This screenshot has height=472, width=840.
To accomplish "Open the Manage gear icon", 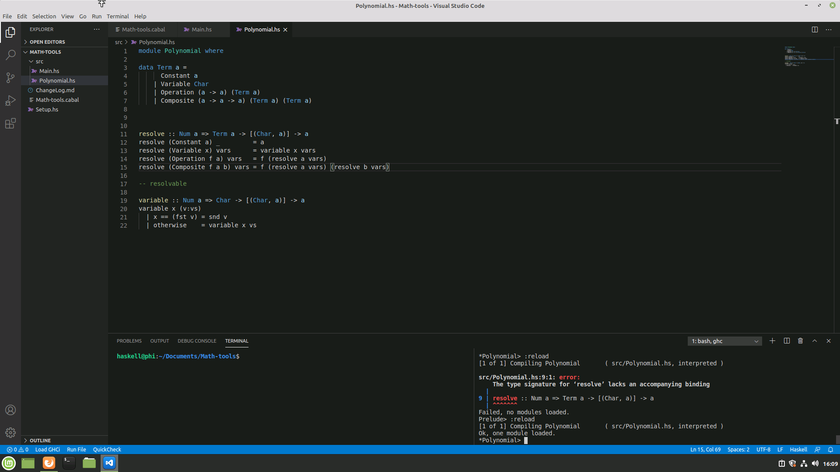I will (10, 432).
